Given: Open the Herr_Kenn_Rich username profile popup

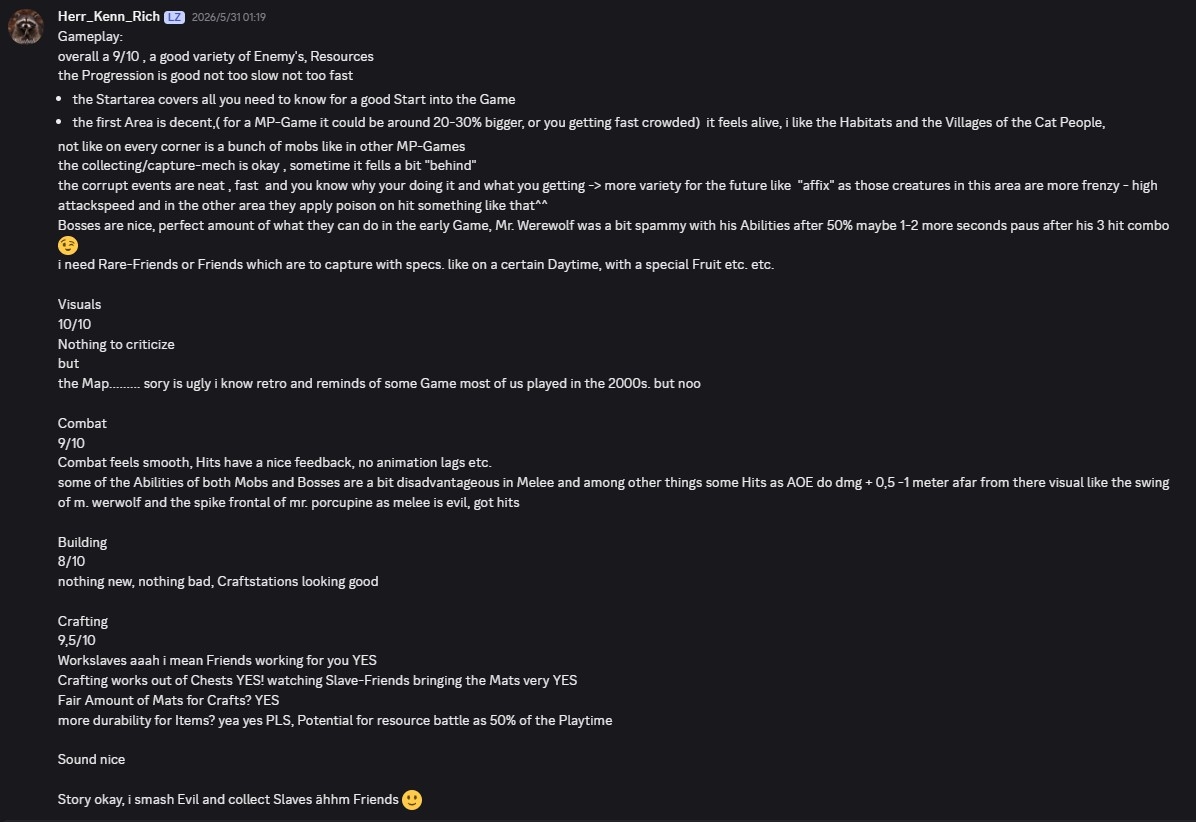Looking at the screenshot, I should pos(108,16).
